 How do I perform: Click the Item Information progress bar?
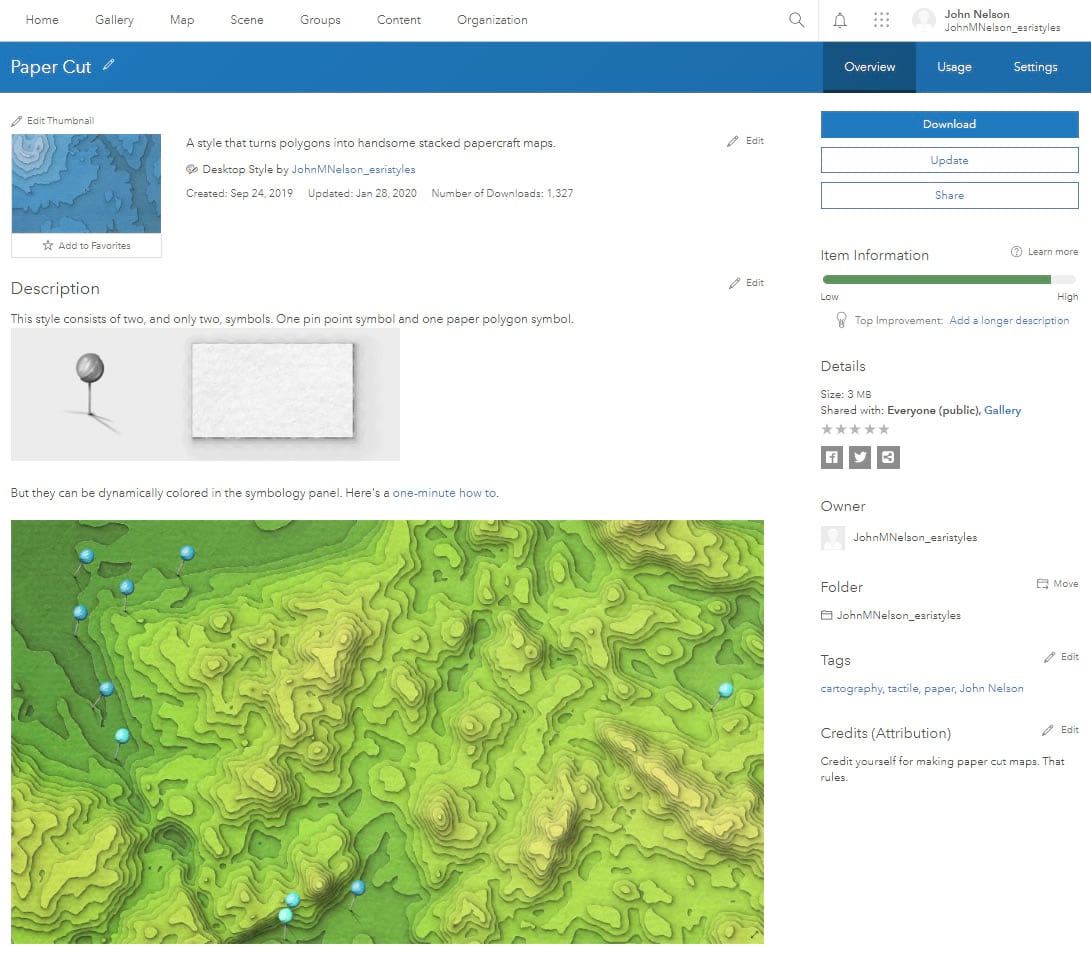[x=949, y=280]
